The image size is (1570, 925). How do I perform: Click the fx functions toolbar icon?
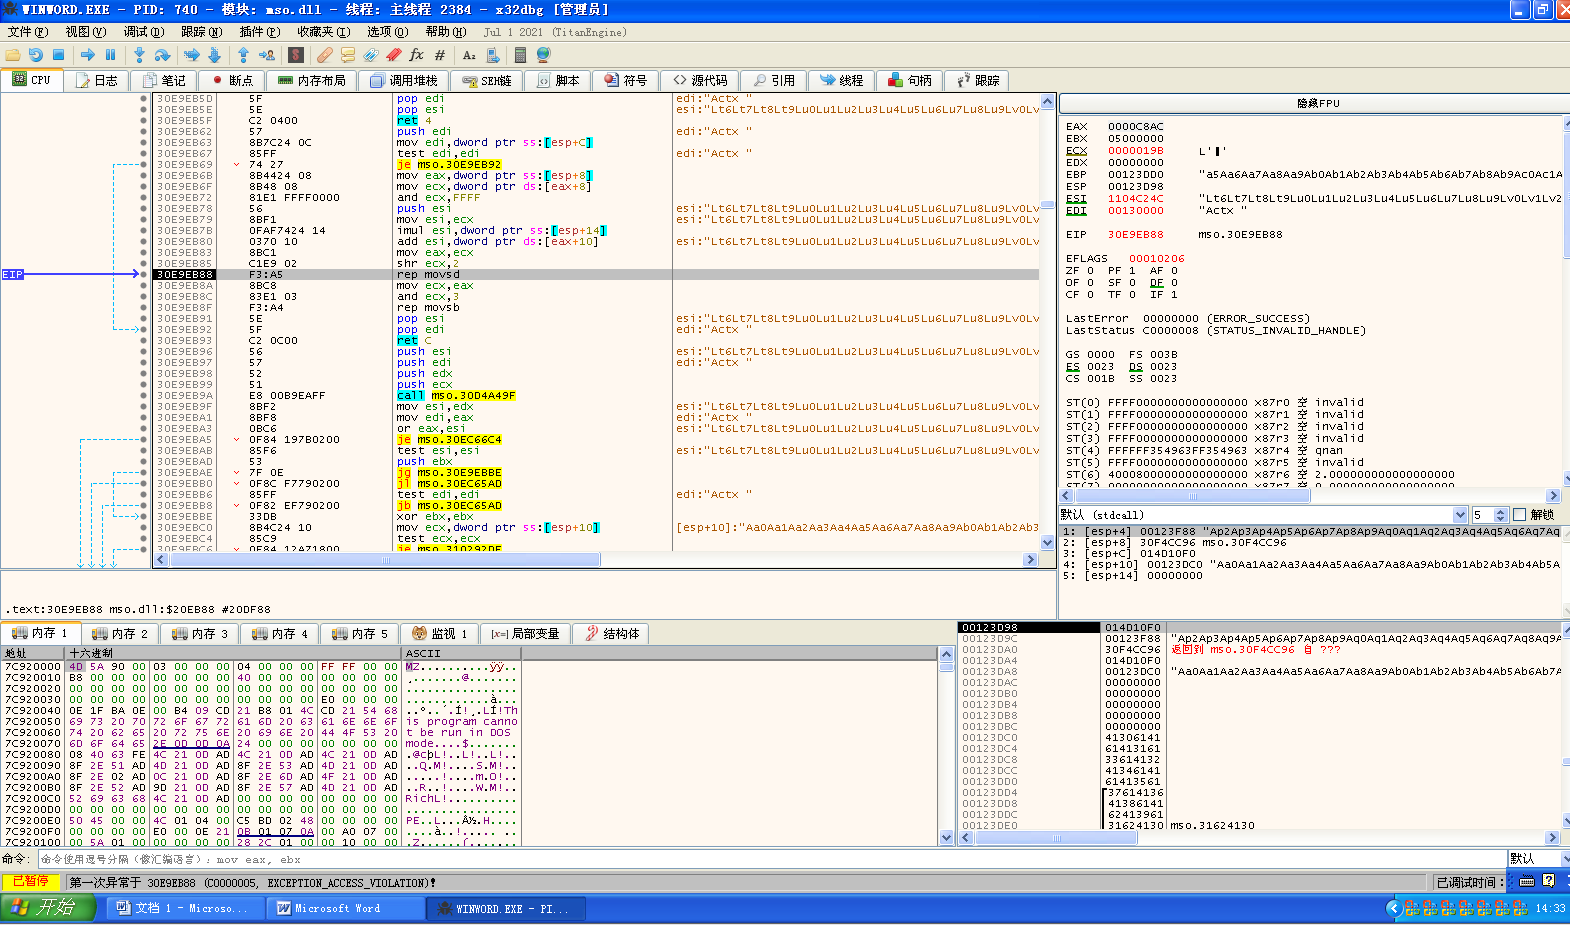click(416, 55)
